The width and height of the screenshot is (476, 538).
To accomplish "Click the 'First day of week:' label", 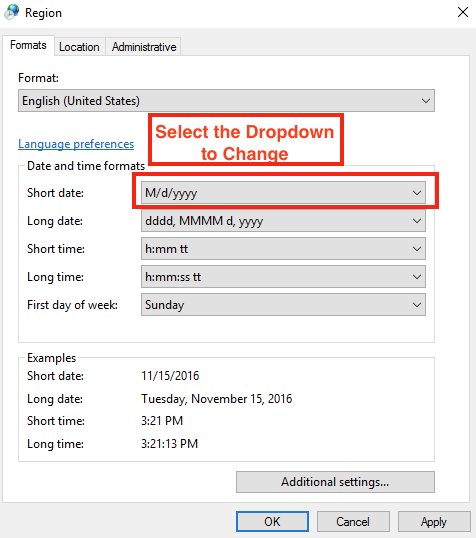I will 72,305.
